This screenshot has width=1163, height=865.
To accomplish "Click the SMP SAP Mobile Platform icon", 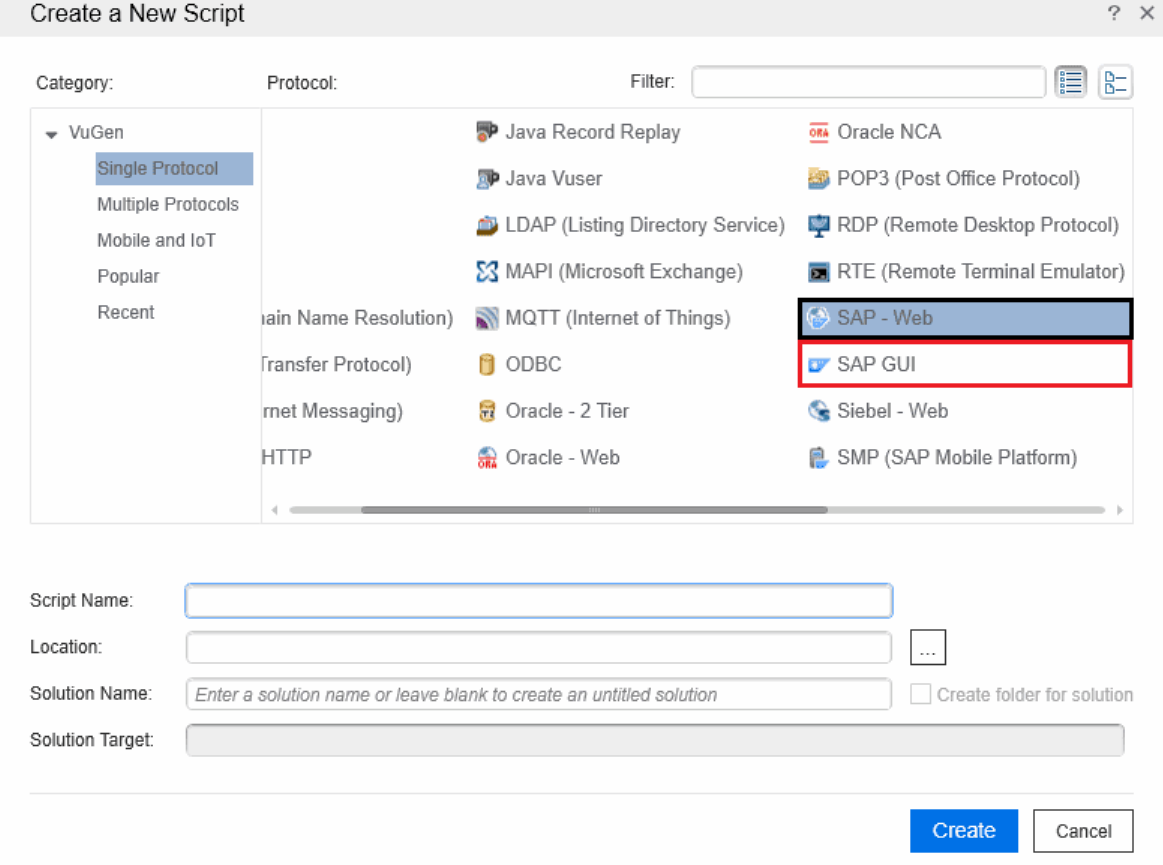I will coord(818,458).
